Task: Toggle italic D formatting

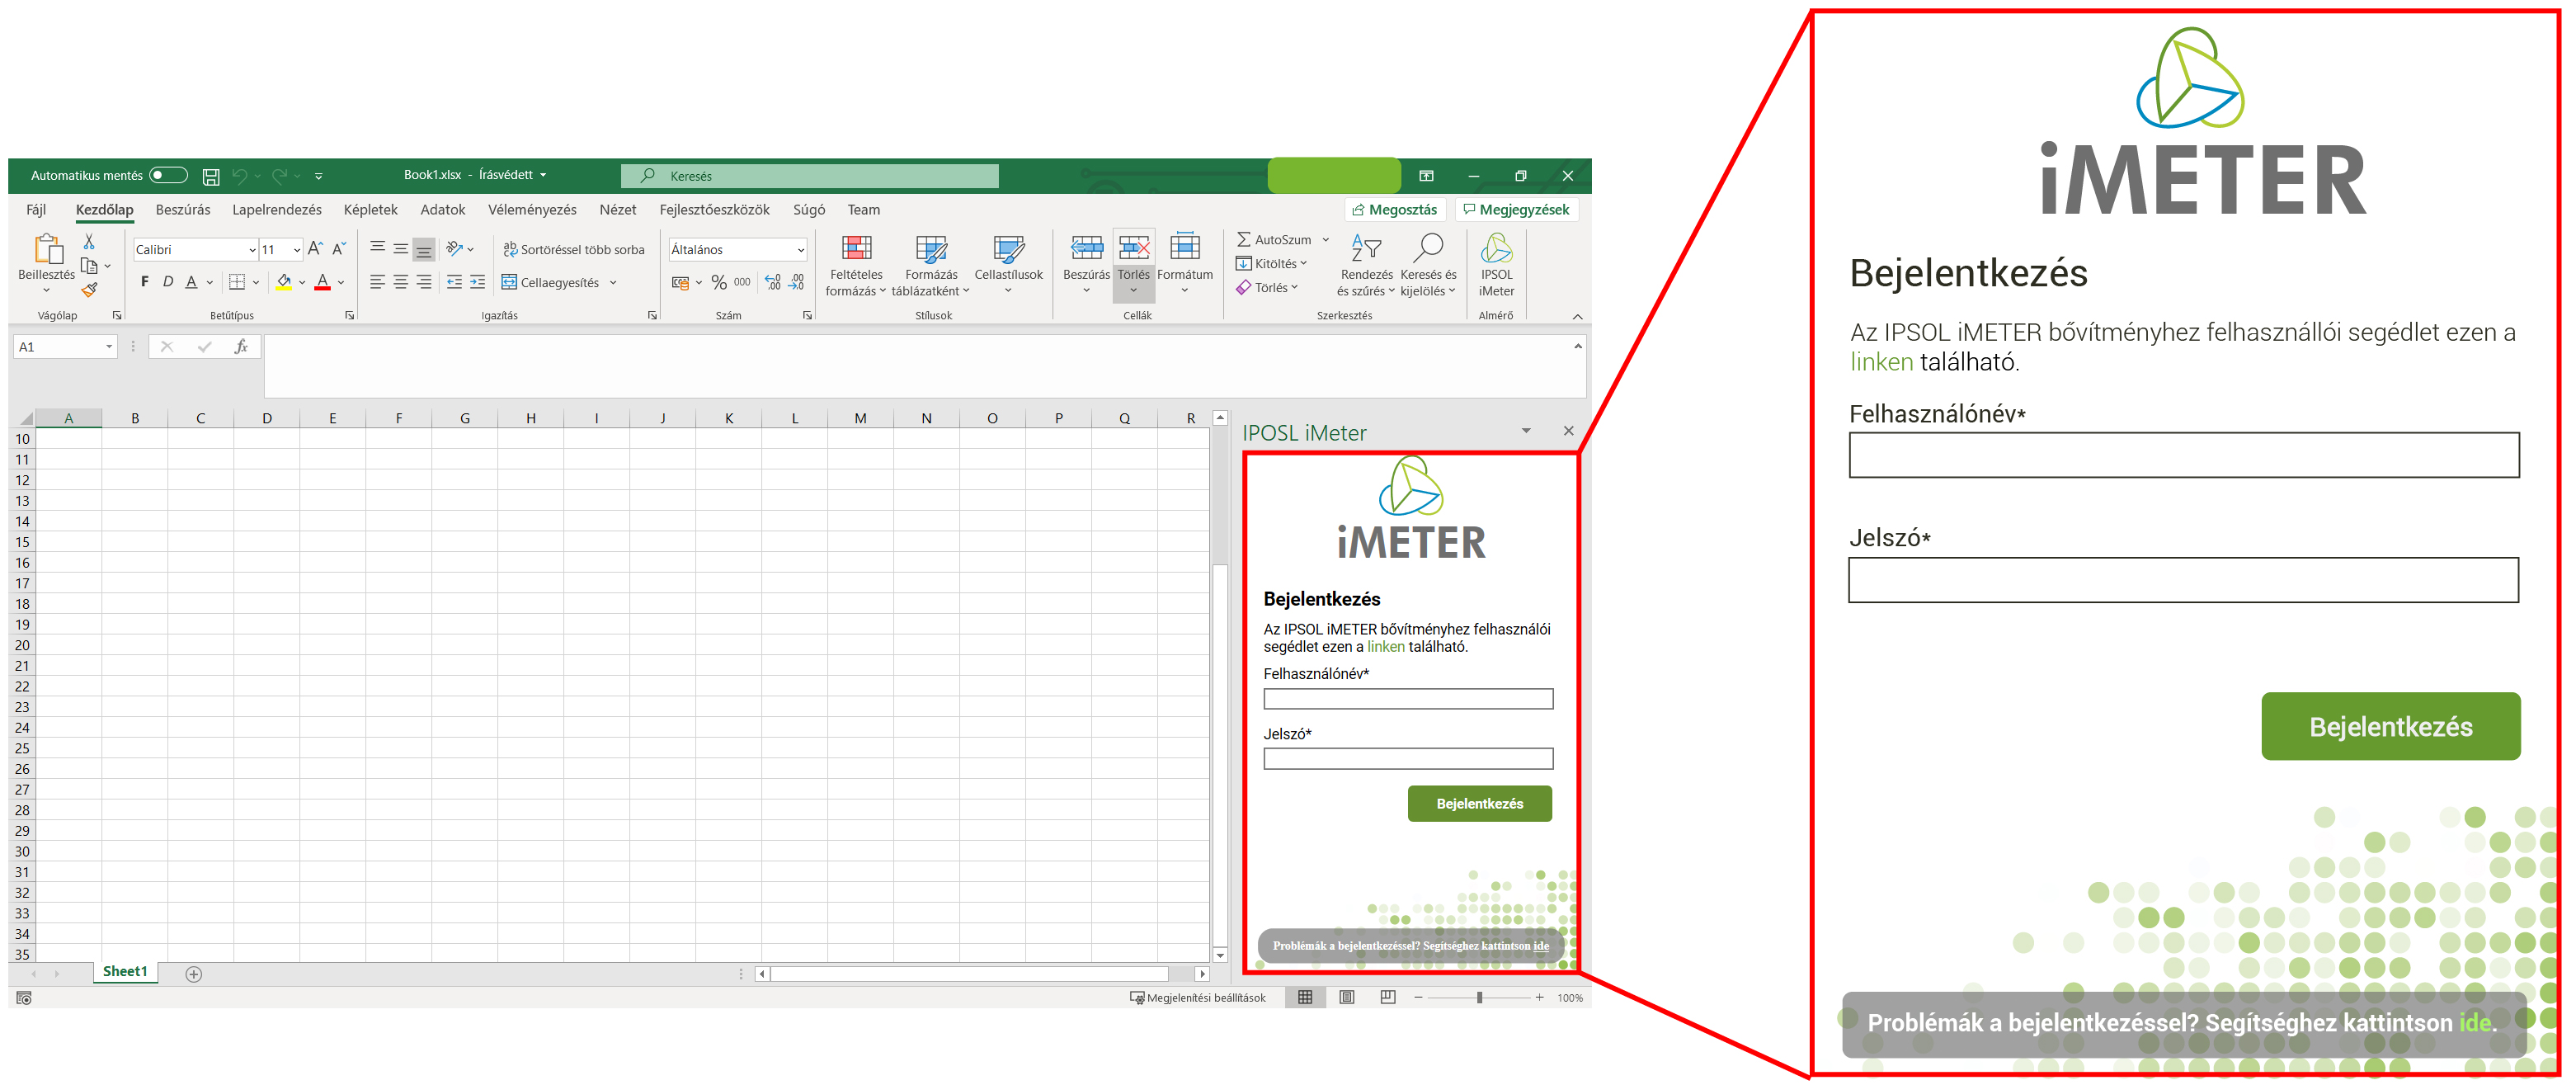Action: (168, 282)
